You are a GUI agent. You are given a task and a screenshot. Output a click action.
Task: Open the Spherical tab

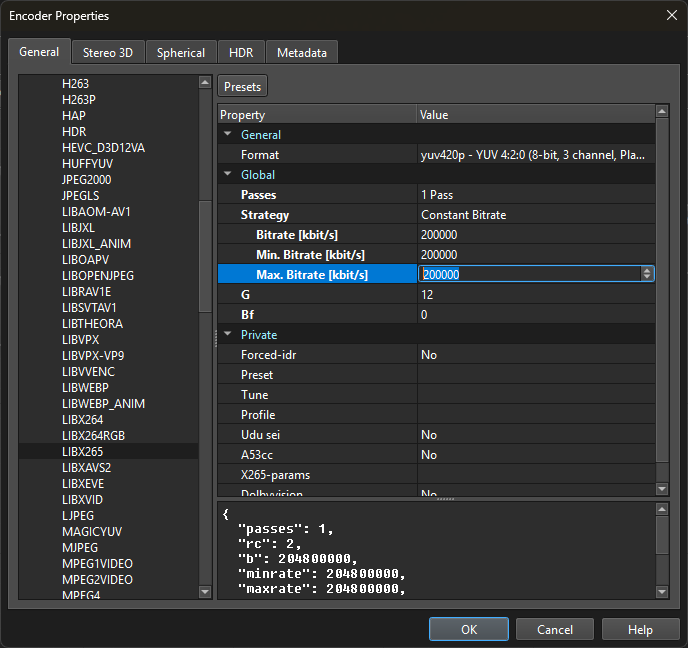[181, 52]
